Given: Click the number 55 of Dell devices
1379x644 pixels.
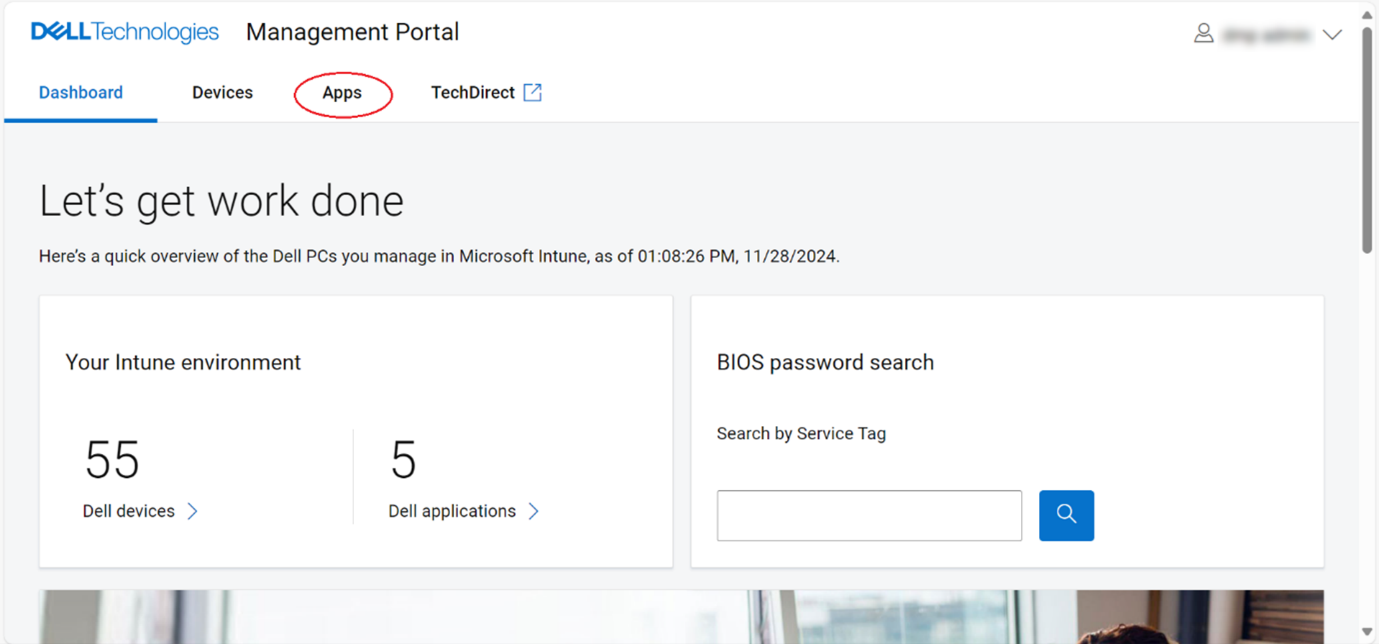Looking at the screenshot, I should (x=112, y=460).
